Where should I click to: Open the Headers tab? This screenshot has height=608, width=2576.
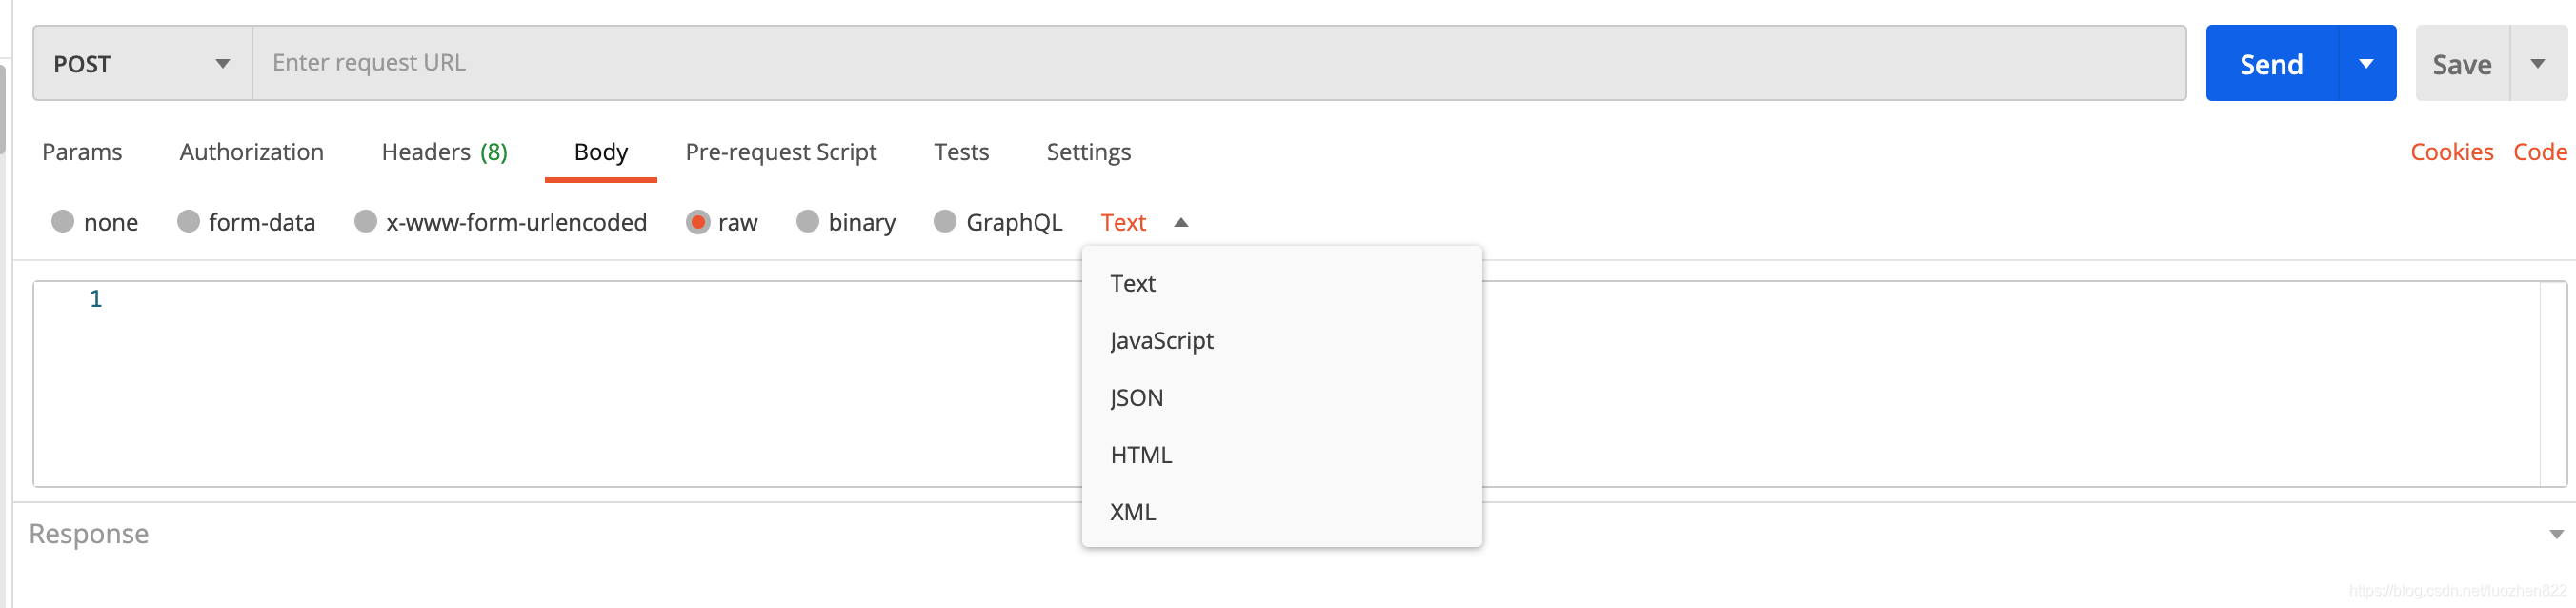pyautogui.click(x=444, y=152)
